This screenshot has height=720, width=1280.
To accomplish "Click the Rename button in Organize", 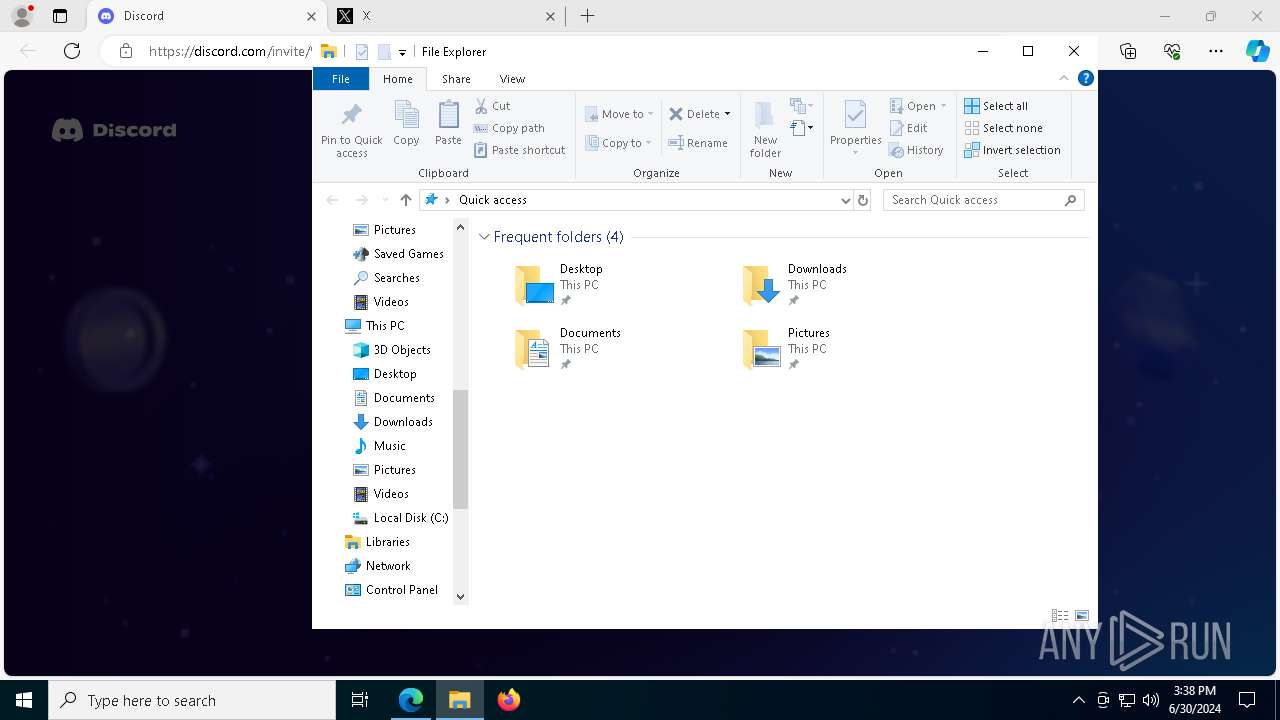I will point(698,143).
